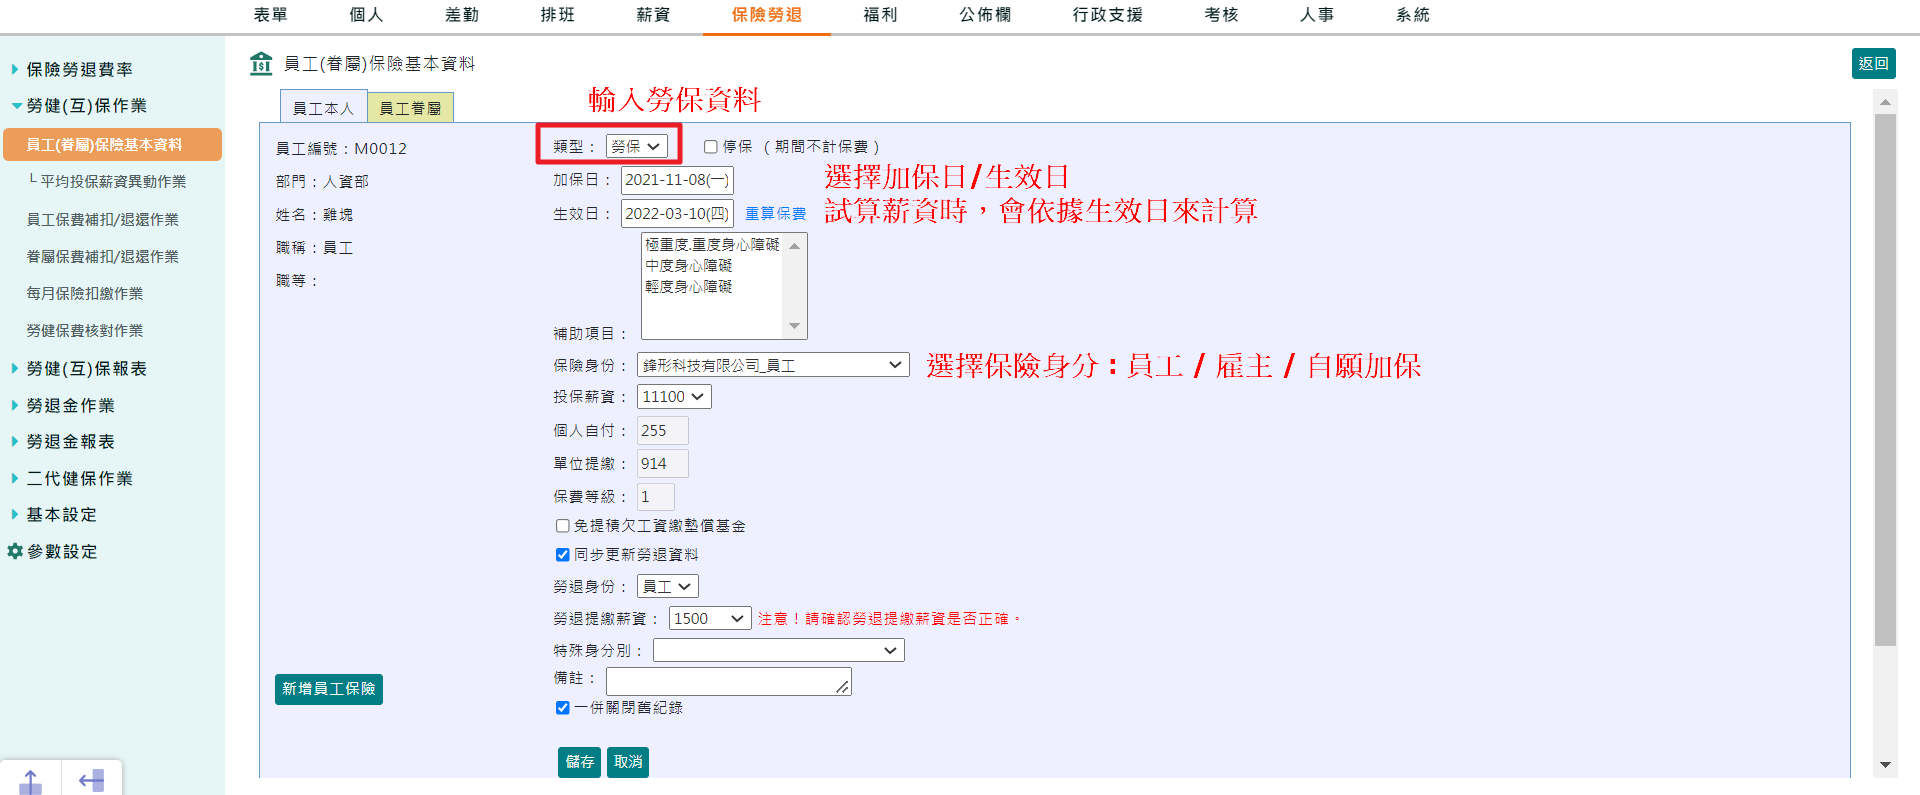Open the 個人 top menu
Image resolution: width=1920 pixels, height=795 pixels.
[366, 15]
